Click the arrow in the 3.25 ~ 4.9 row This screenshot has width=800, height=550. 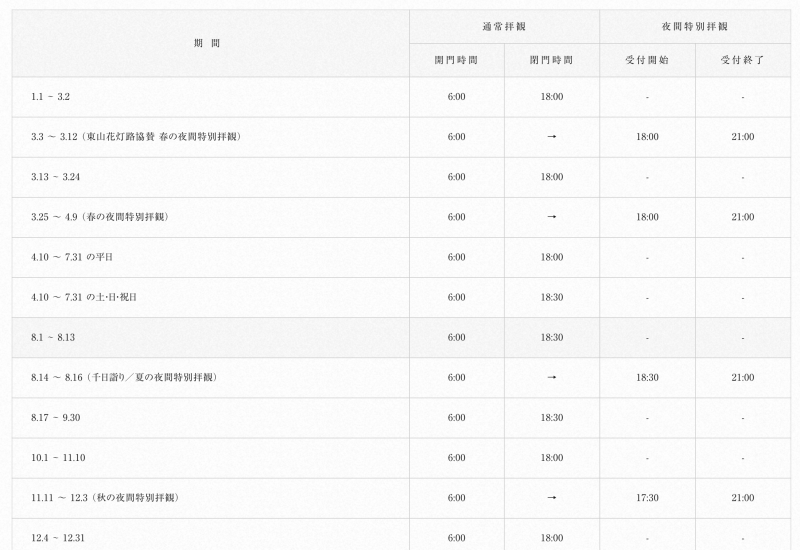click(x=552, y=217)
